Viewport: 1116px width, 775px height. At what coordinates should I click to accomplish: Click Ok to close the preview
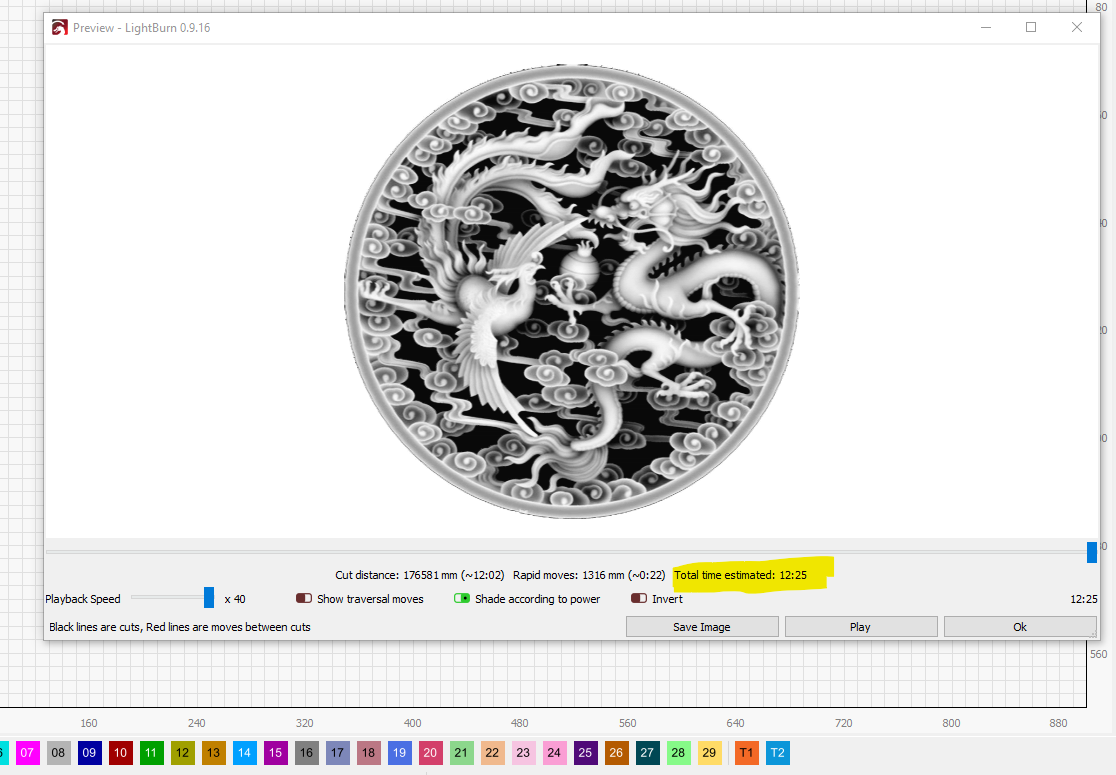1020,627
